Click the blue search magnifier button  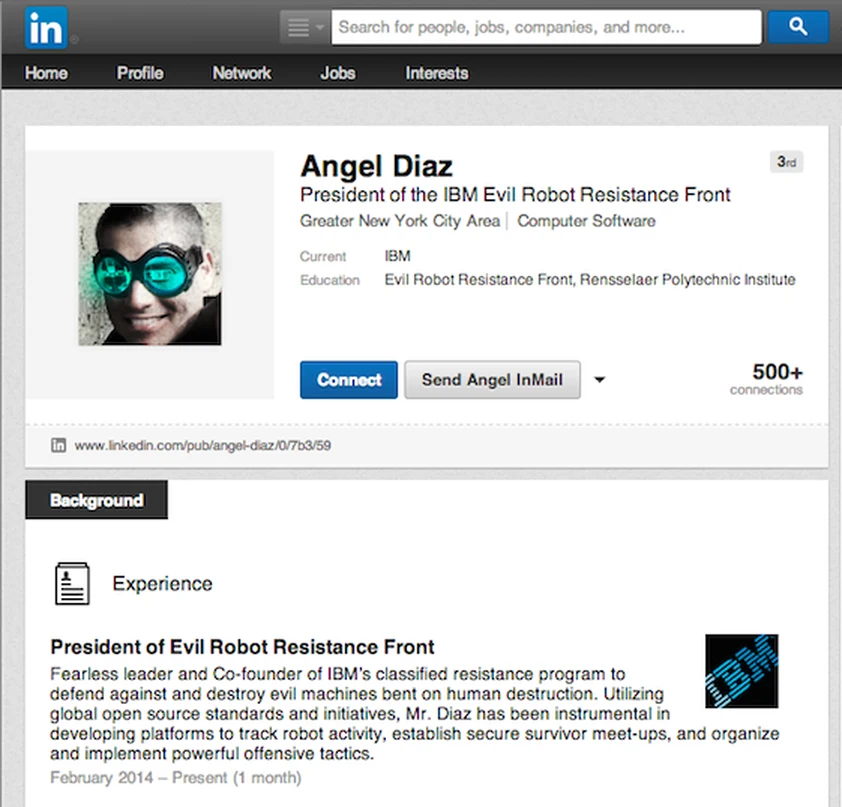[x=798, y=26]
